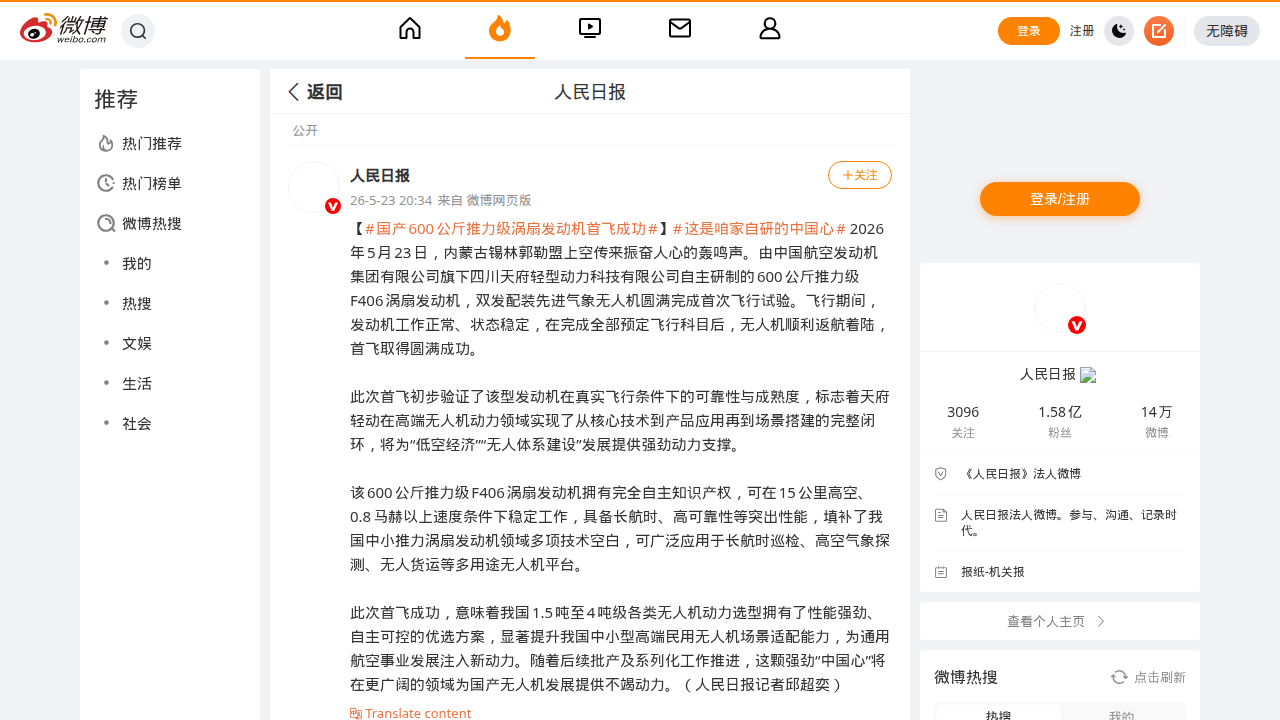Image resolution: width=1280 pixels, height=720 pixels.
Task: Open the search magnifier icon
Action: coord(138,31)
